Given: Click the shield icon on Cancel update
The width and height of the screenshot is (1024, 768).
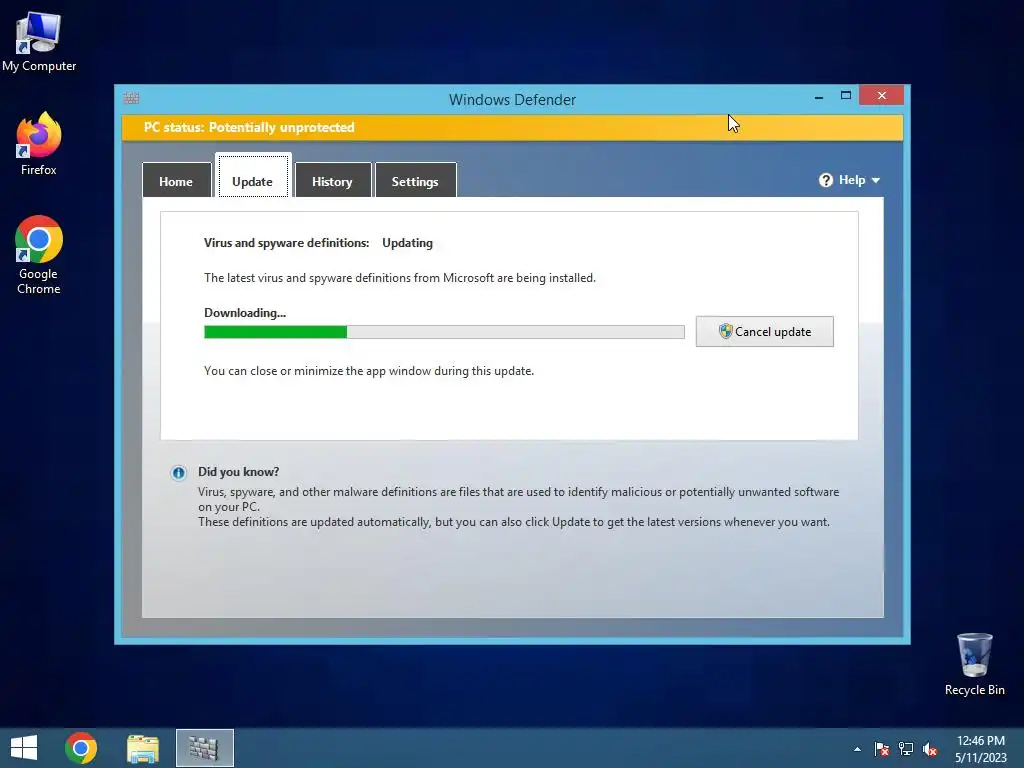Looking at the screenshot, I should click(725, 331).
